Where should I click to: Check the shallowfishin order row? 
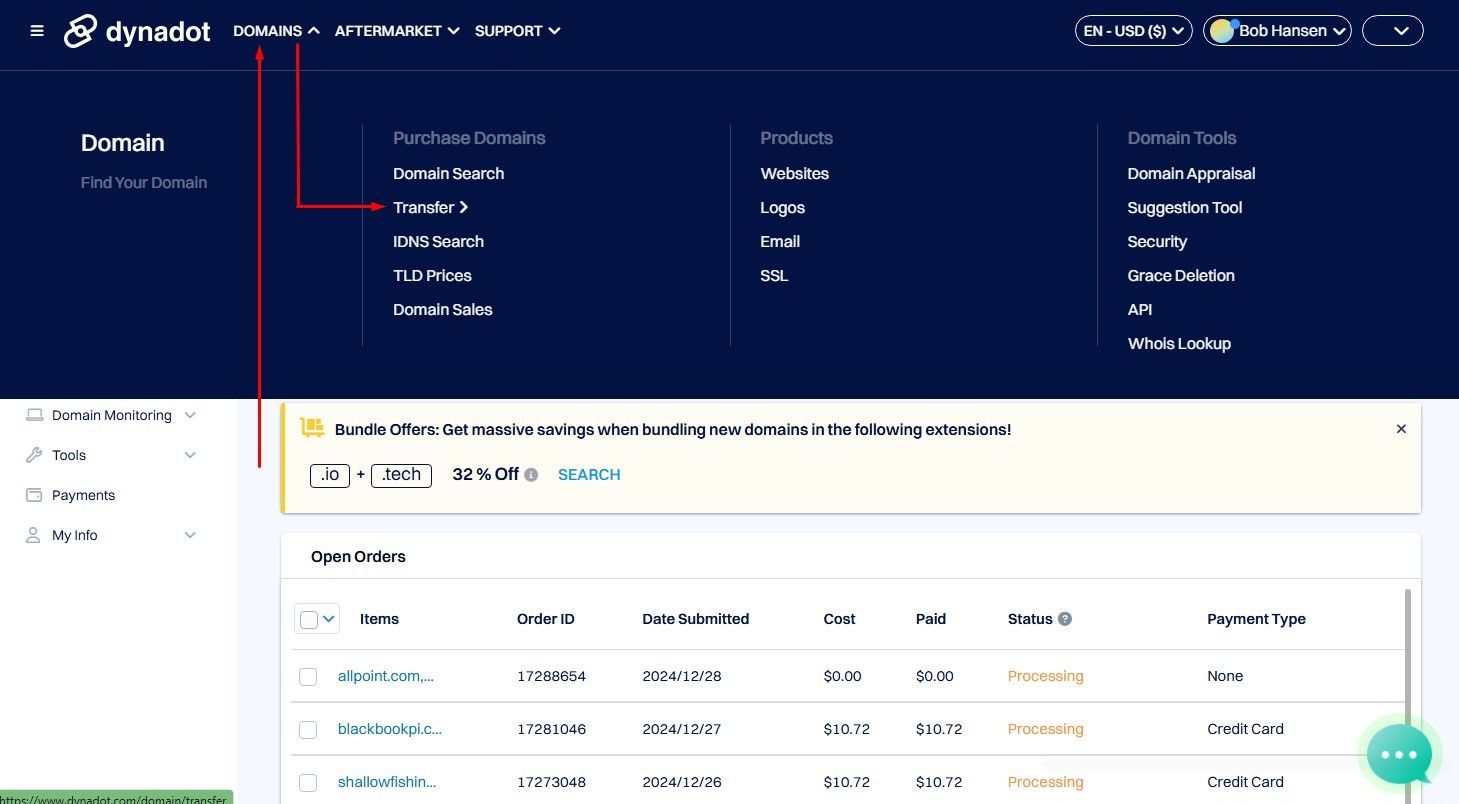coord(308,783)
